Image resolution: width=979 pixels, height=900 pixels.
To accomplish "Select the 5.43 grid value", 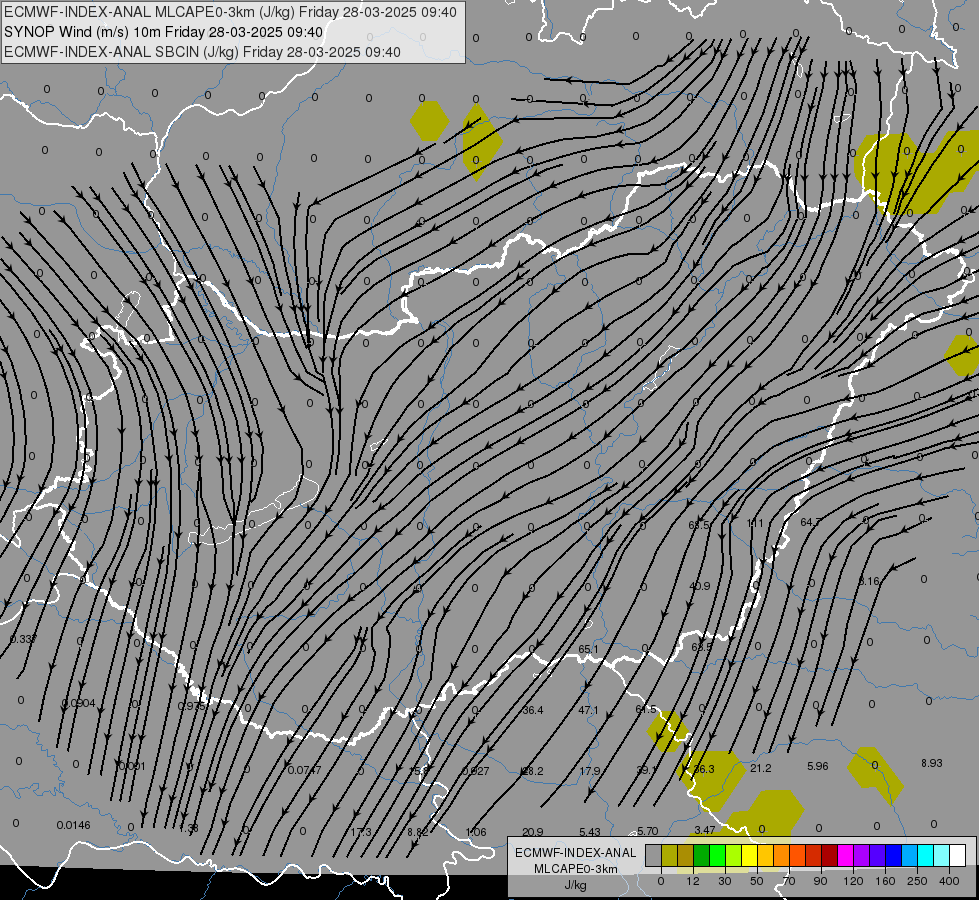I will click(x=590, y=832).
